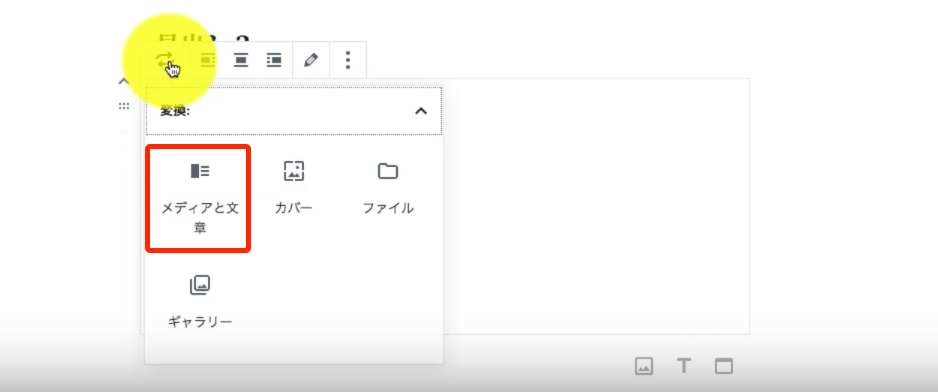Click the block transform (change type) icon

(165, 60)
